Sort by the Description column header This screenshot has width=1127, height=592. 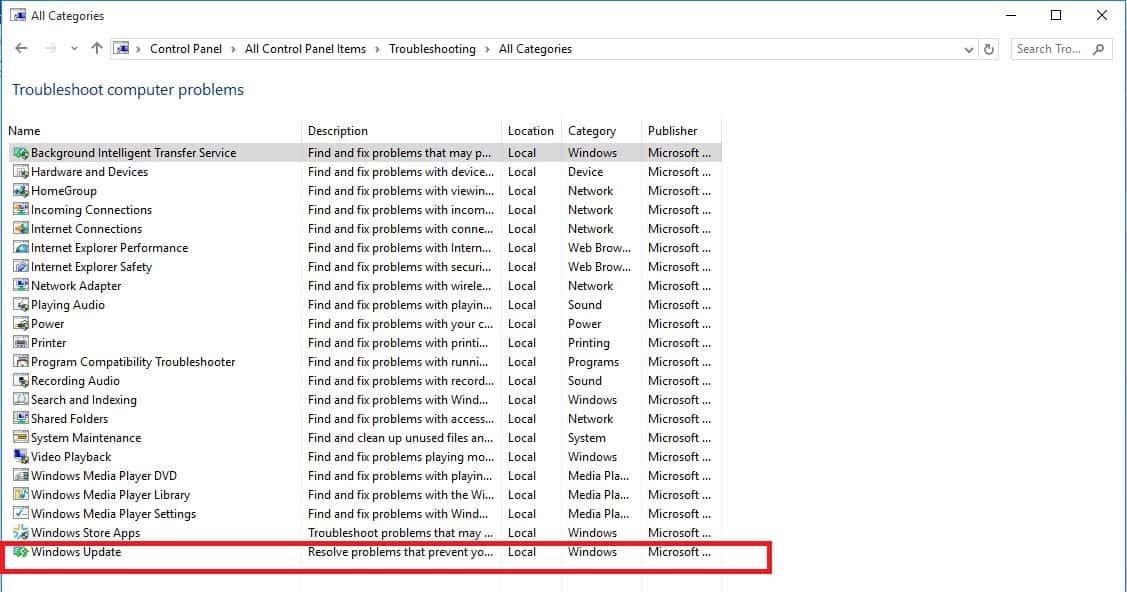(x=401, y=131)
